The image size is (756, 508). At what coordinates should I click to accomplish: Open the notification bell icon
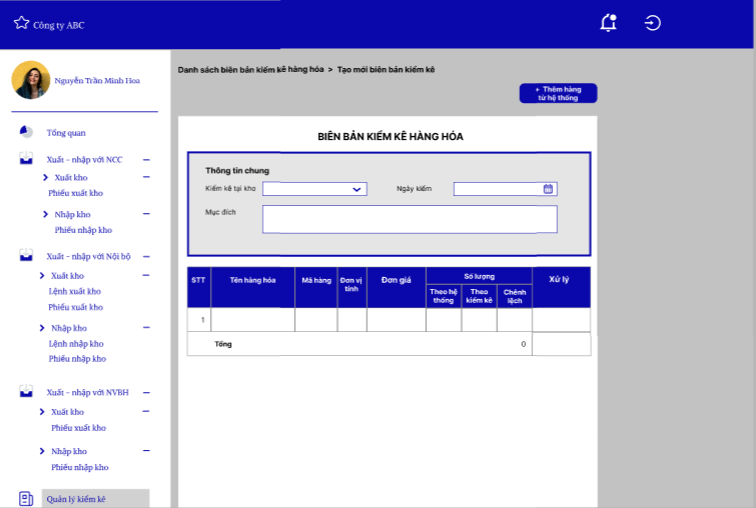point(608,23)
